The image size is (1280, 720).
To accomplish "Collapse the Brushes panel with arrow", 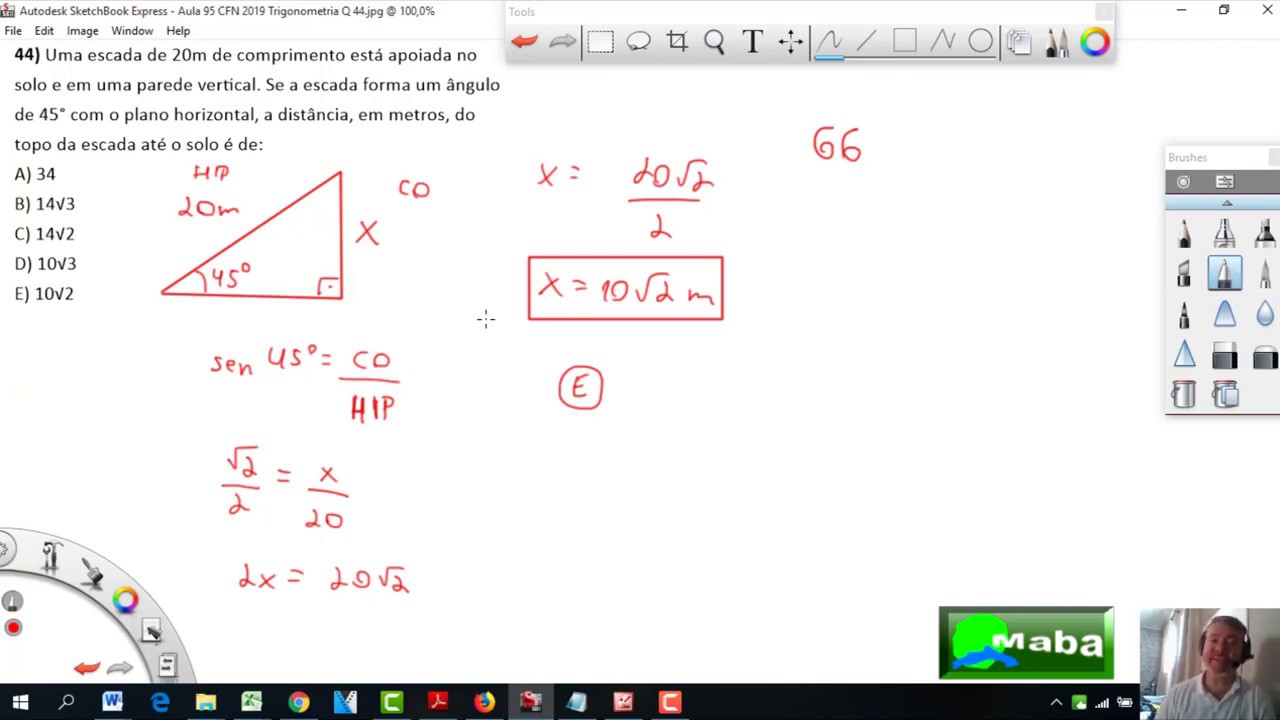I will point(1227,203).
